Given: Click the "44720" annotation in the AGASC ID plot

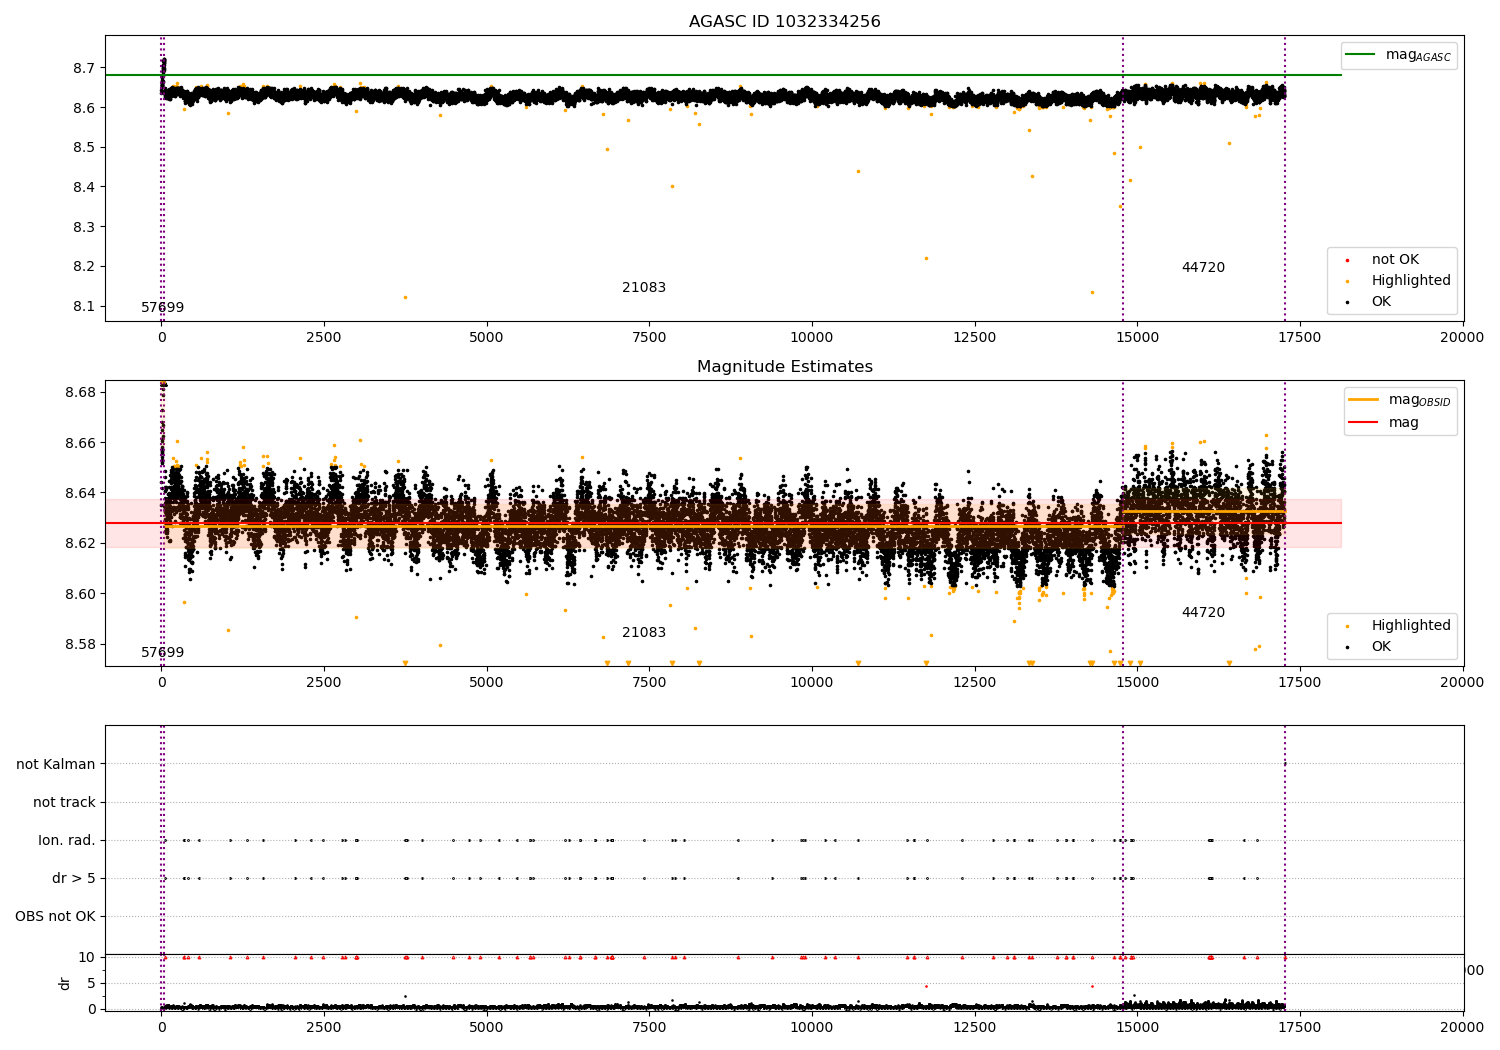Looking at the screenshot, I should click(x=1203, y=268).
